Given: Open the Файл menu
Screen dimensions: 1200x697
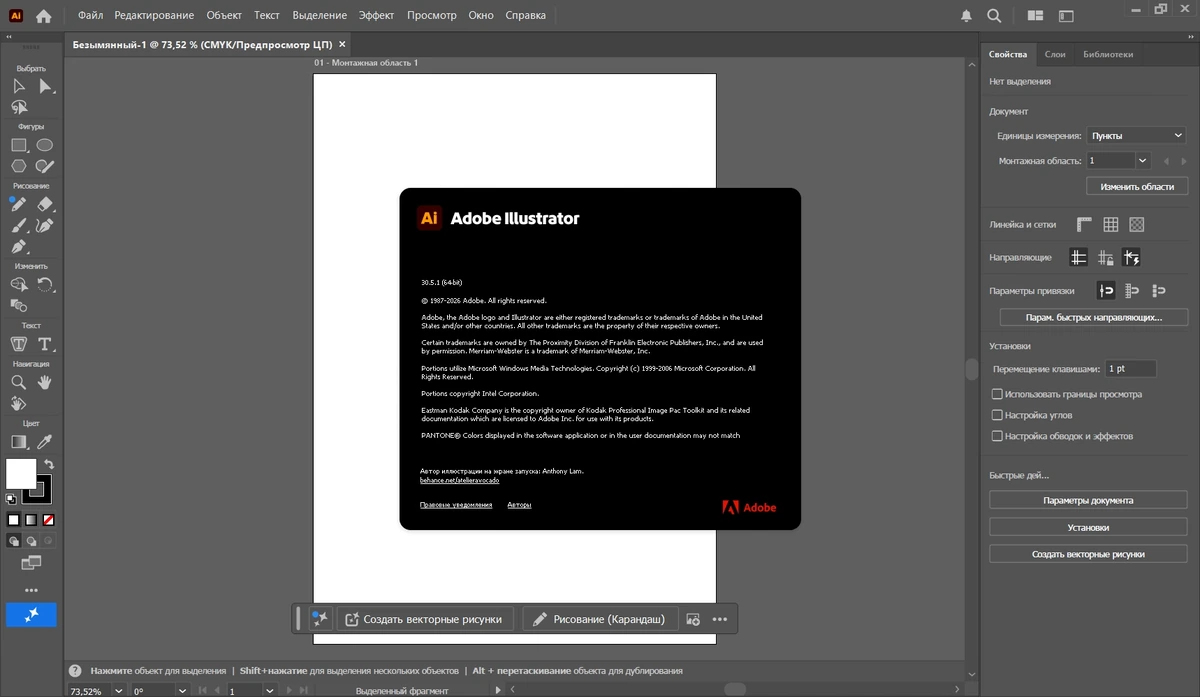Looking at the screenshot, I should coord(90,16).
